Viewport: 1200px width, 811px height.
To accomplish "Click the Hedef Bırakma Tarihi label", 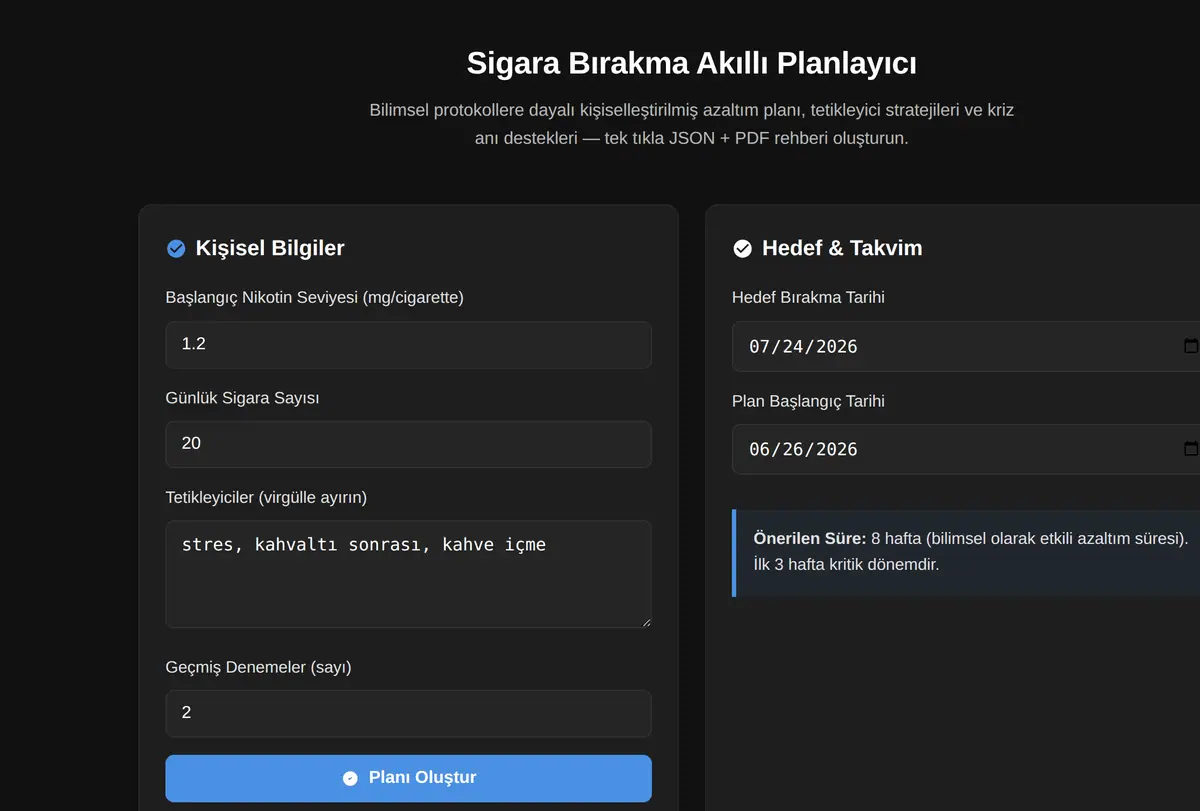I will tap(808, 297).
